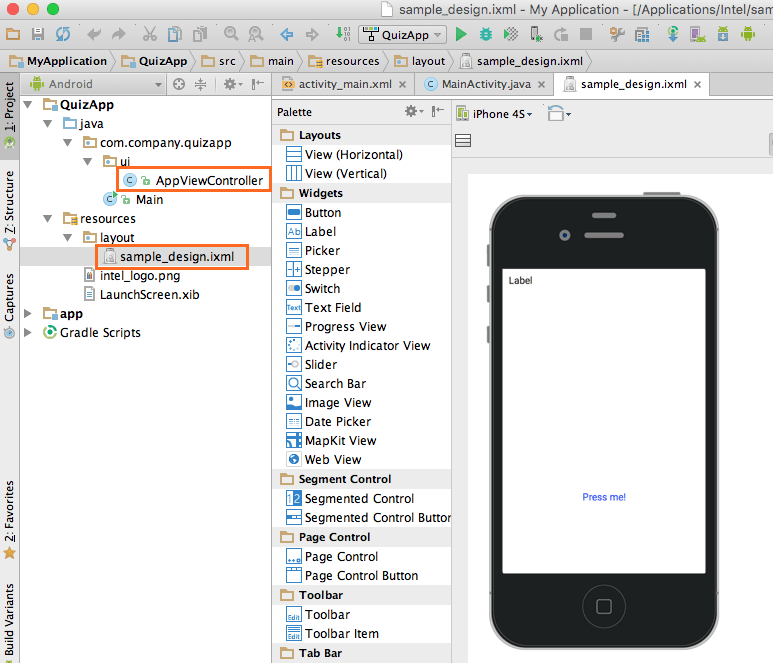The width and height of the screenshot is (773, 663).
Task: Click the Save All toolbar icon
Action: [38, 34]
